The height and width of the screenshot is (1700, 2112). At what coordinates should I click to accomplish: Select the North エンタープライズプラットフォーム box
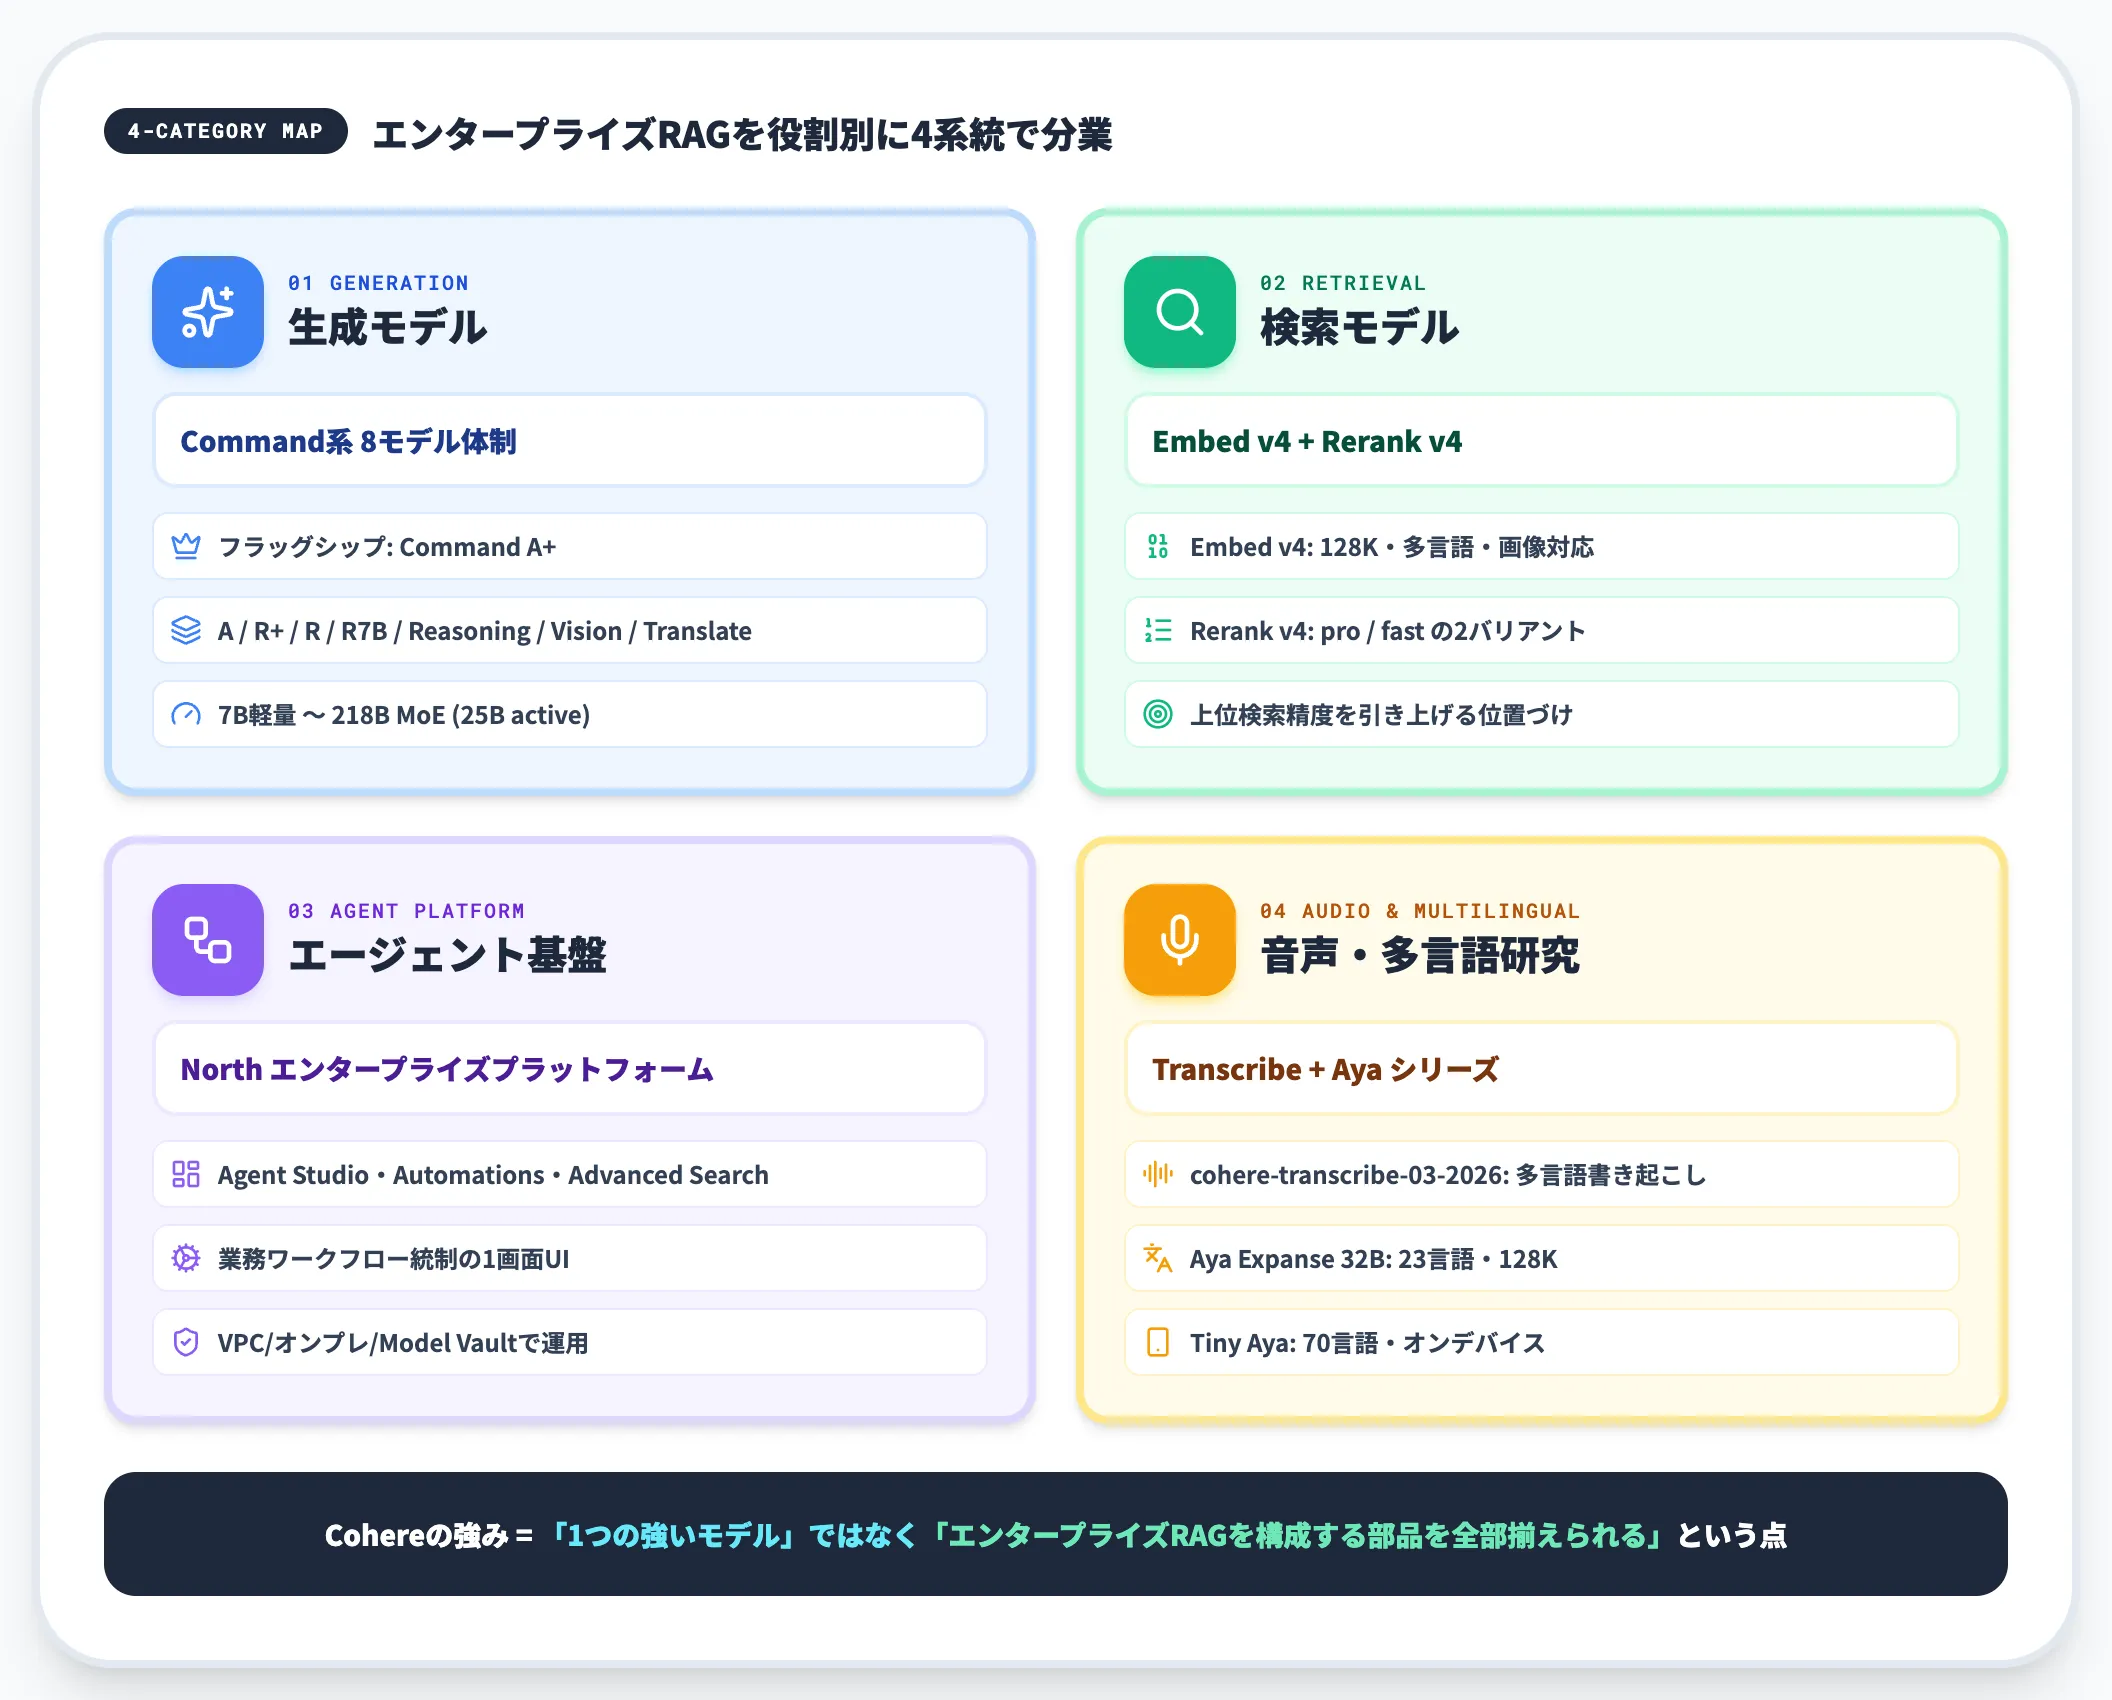tap(570, 1069)
